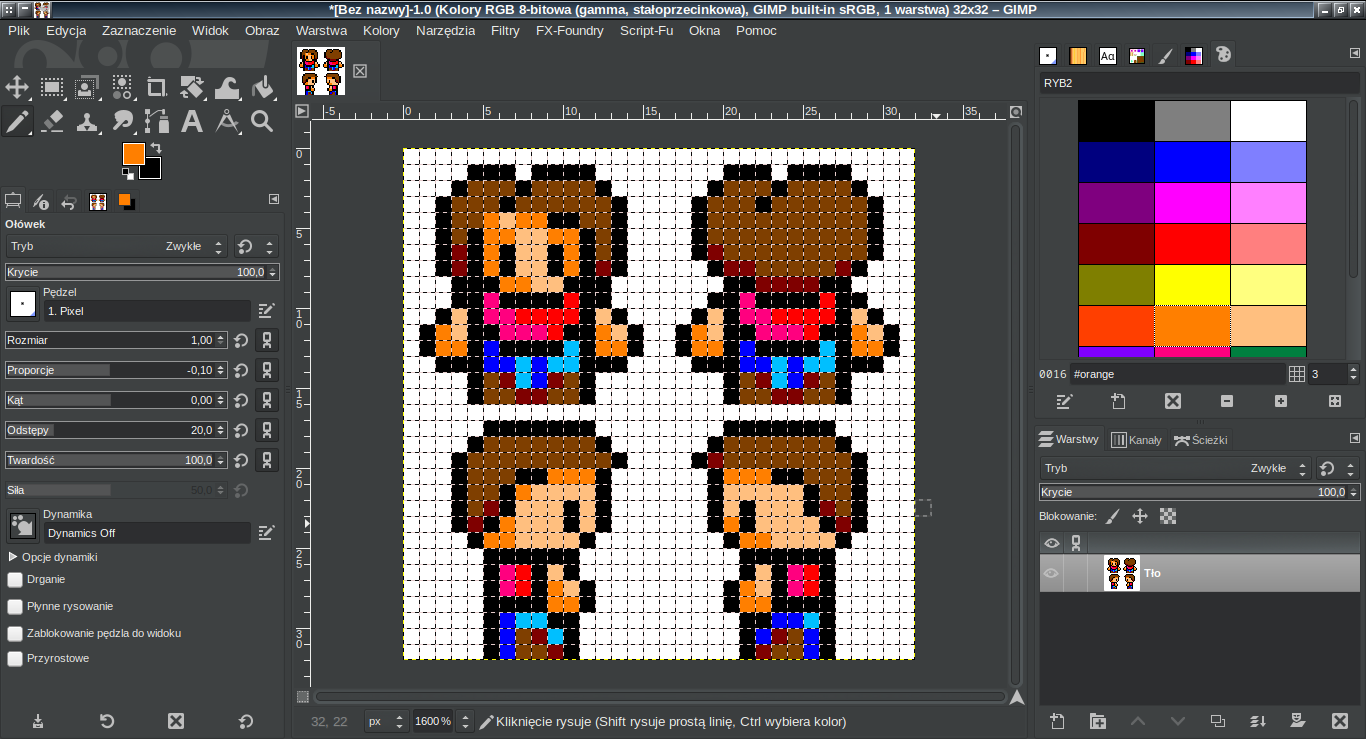Edit the selected palette color entry
The height and width of the screenshot is (739, 1366).
[1065, 401]
